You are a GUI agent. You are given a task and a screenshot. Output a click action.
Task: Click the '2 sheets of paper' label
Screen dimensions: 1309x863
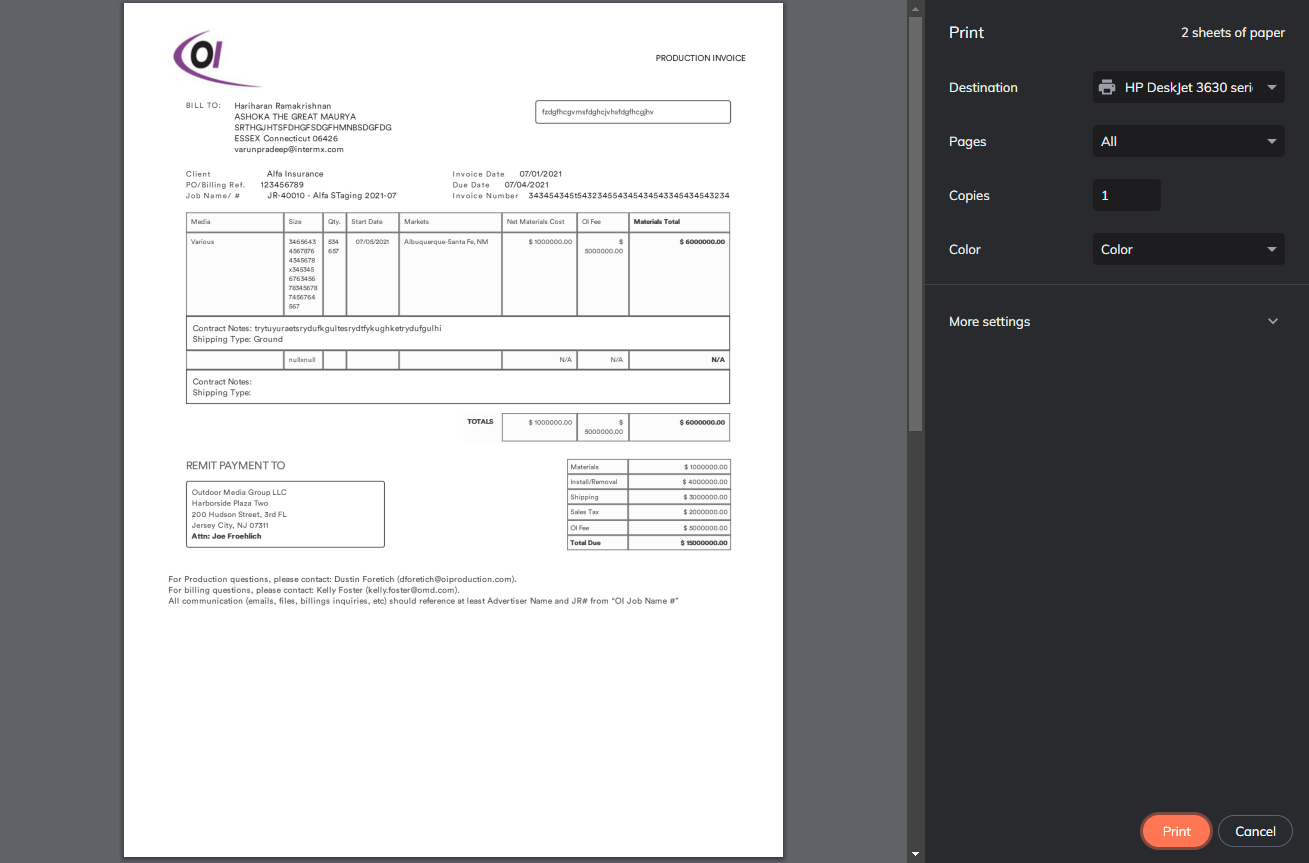(x=1233, y=33)
